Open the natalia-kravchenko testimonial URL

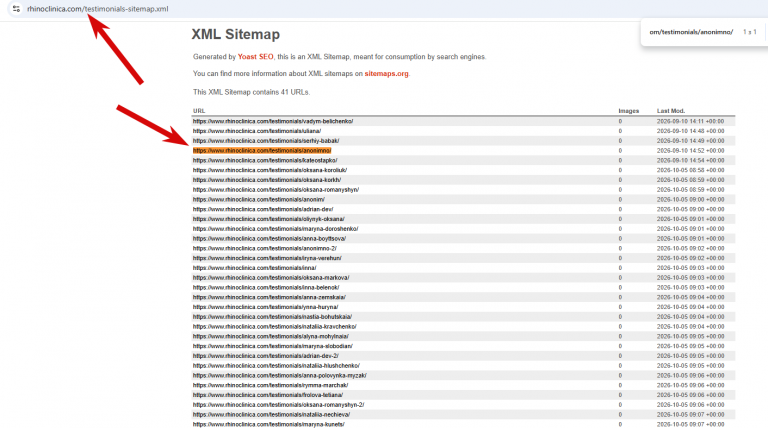pos(274,327)
